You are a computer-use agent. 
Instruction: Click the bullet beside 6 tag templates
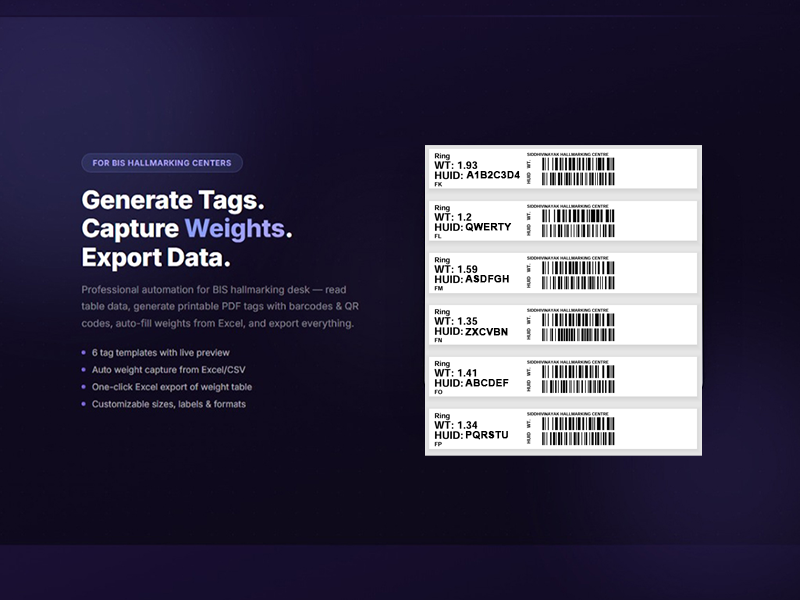click(x=84, y=353)
